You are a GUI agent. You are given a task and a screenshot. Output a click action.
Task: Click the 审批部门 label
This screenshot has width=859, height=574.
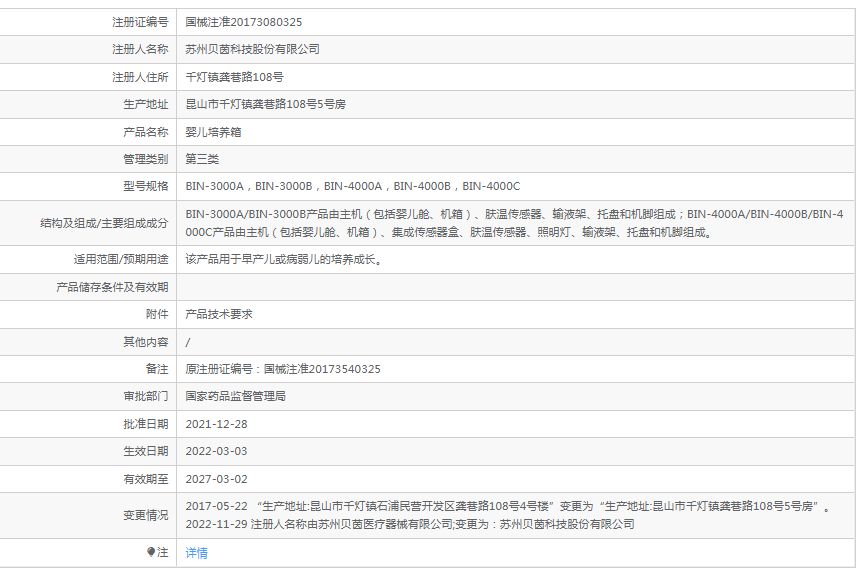(146, 396)
